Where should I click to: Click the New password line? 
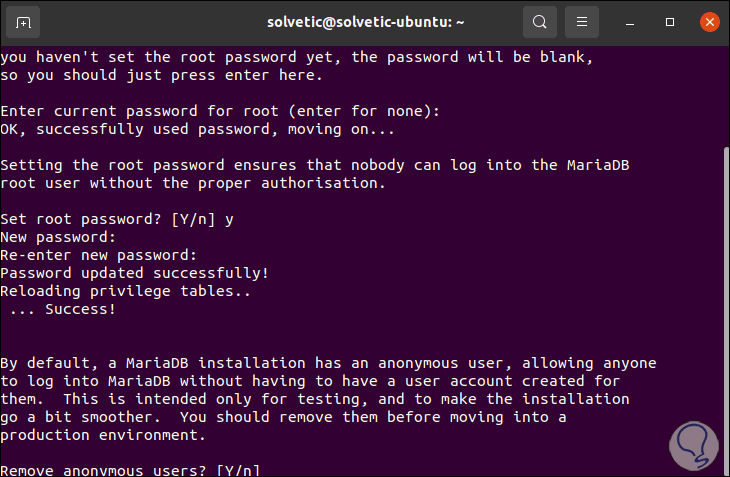point(58,237)
